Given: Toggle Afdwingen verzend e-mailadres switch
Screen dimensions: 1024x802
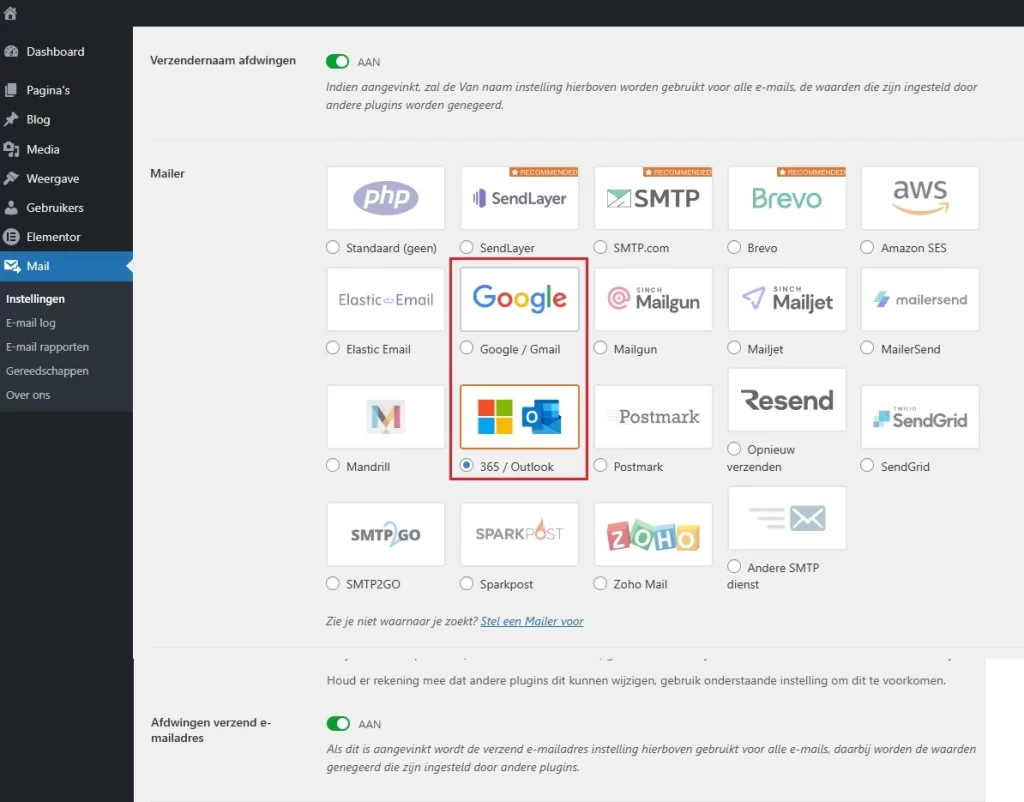Looking at the screenshot, I should [x=338, y=724].
